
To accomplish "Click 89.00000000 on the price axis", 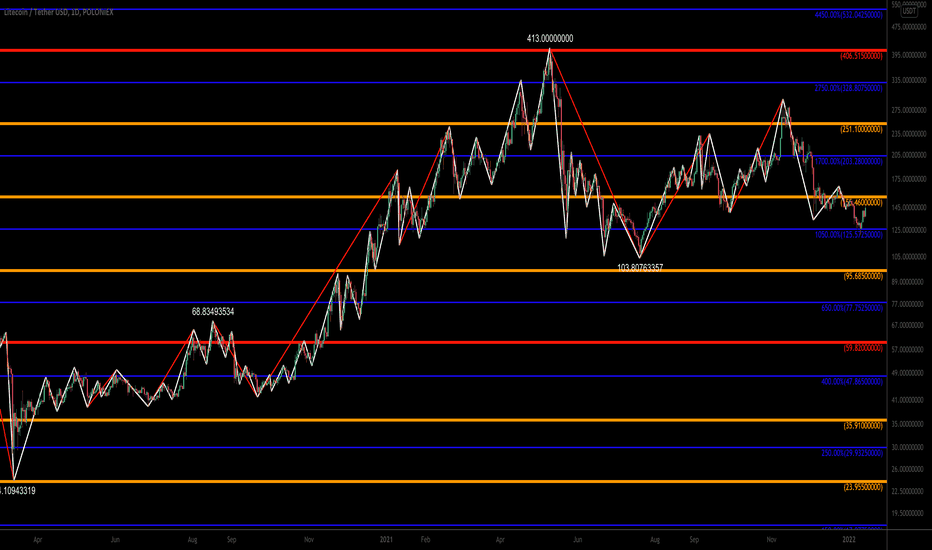I will (909, 282).
